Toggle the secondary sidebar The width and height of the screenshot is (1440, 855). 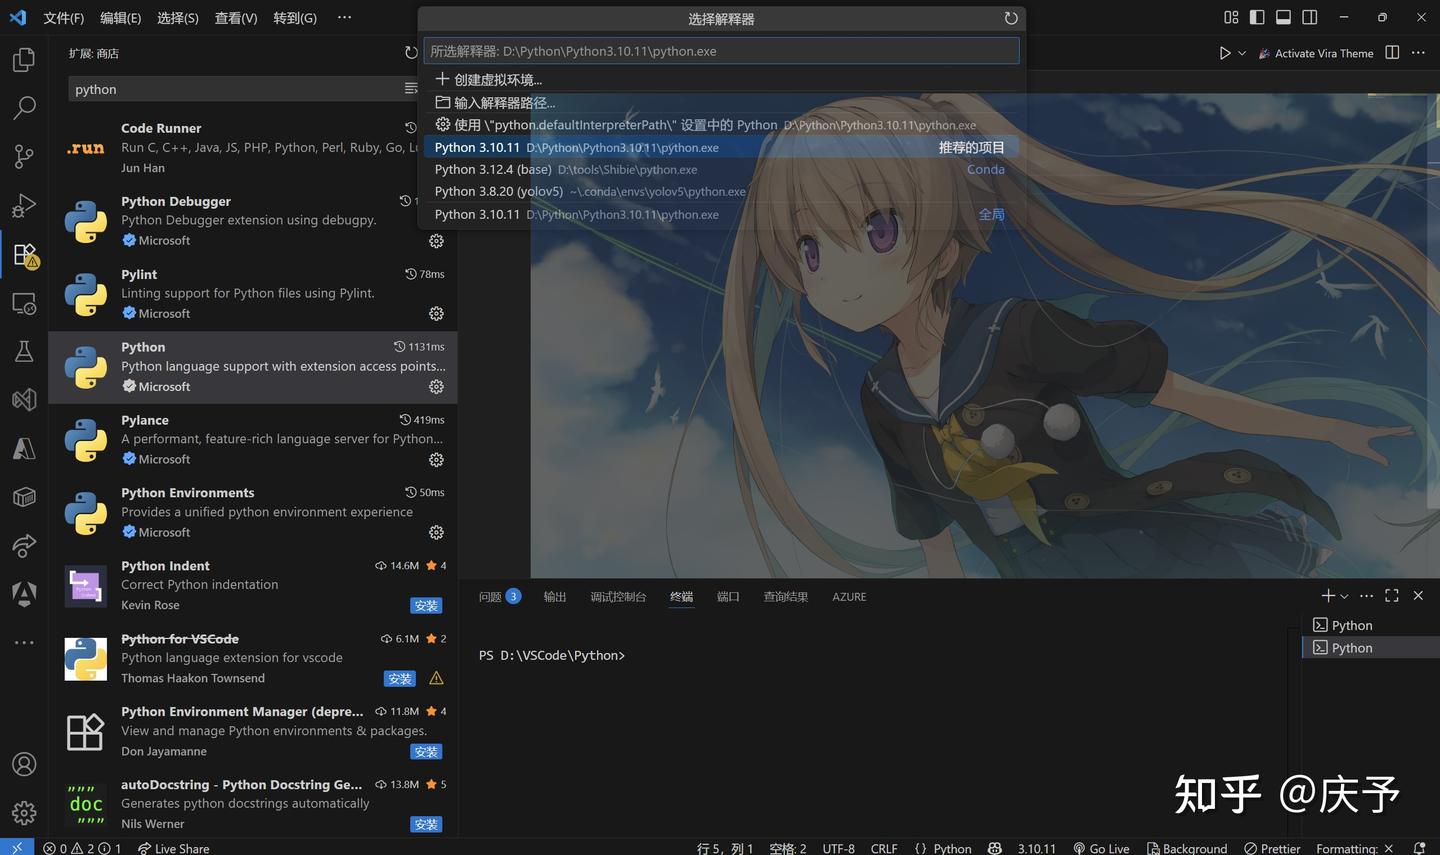click(1309, 17)
